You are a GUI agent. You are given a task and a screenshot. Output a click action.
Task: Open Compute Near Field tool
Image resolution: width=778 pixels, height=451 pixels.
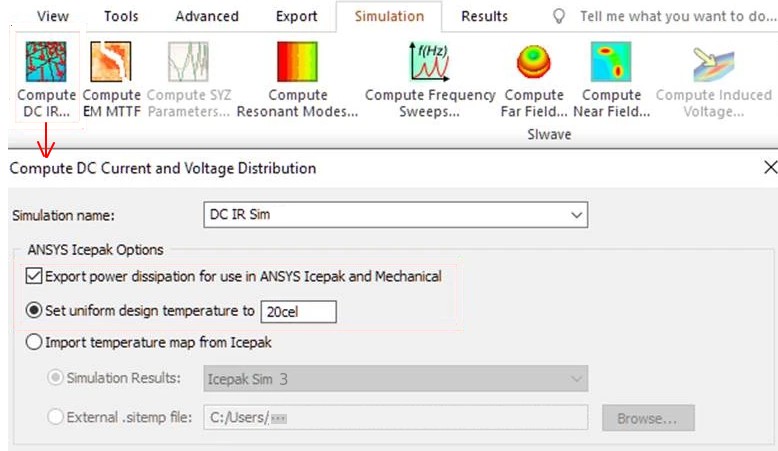(x=612, y=64)
